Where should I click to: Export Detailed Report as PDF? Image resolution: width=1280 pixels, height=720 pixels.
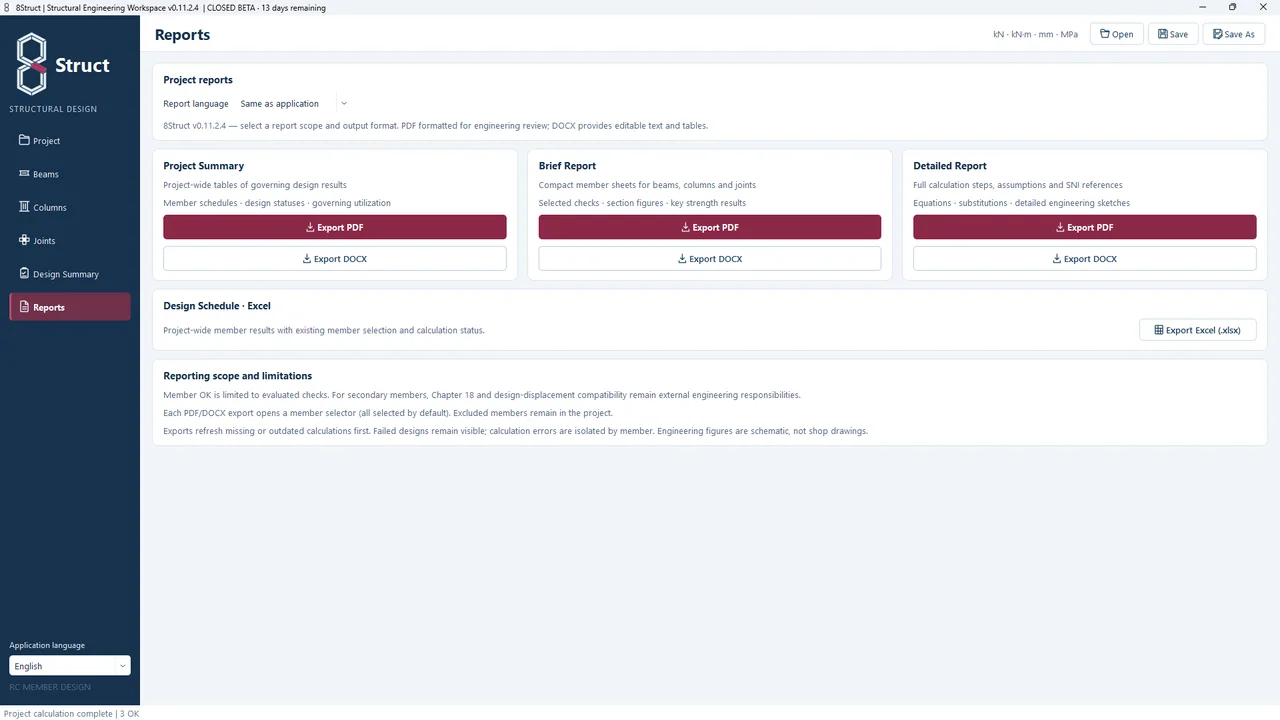(x=1085, y=227)
